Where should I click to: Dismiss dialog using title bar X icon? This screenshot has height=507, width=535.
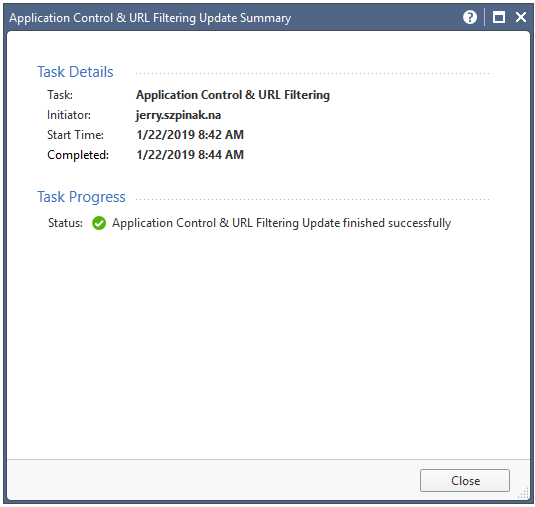521,17
